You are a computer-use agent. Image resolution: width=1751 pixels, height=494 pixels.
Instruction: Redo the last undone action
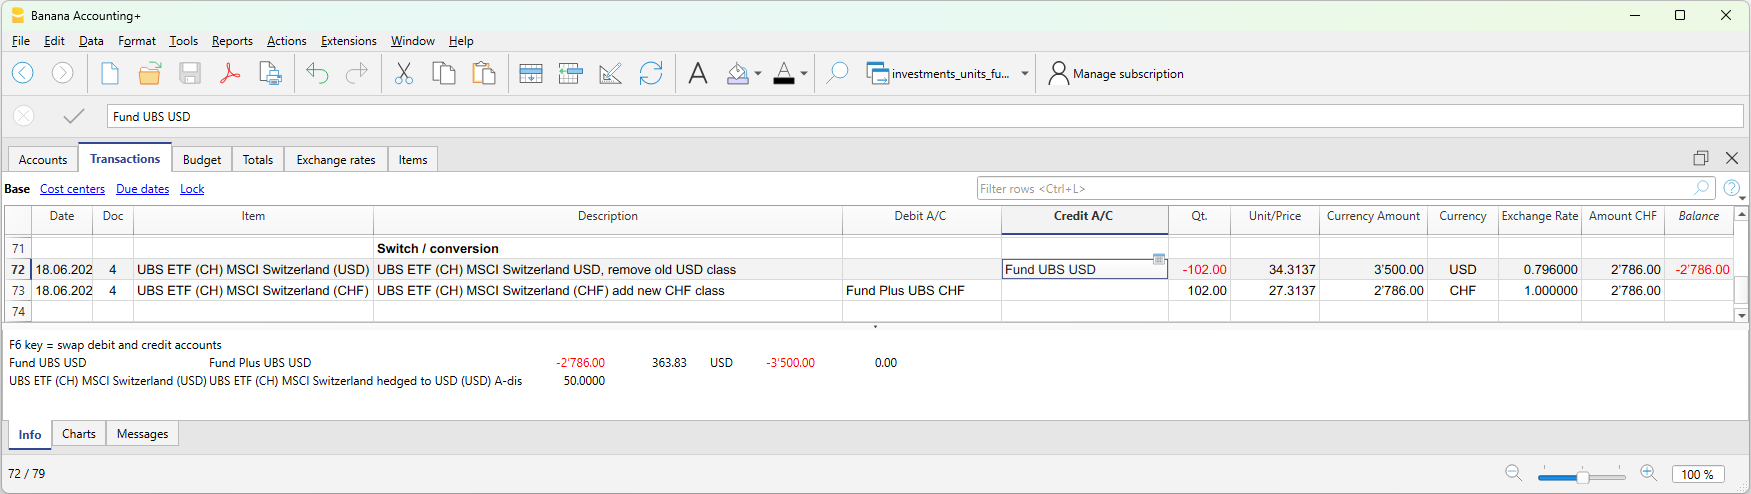point(356,73)
